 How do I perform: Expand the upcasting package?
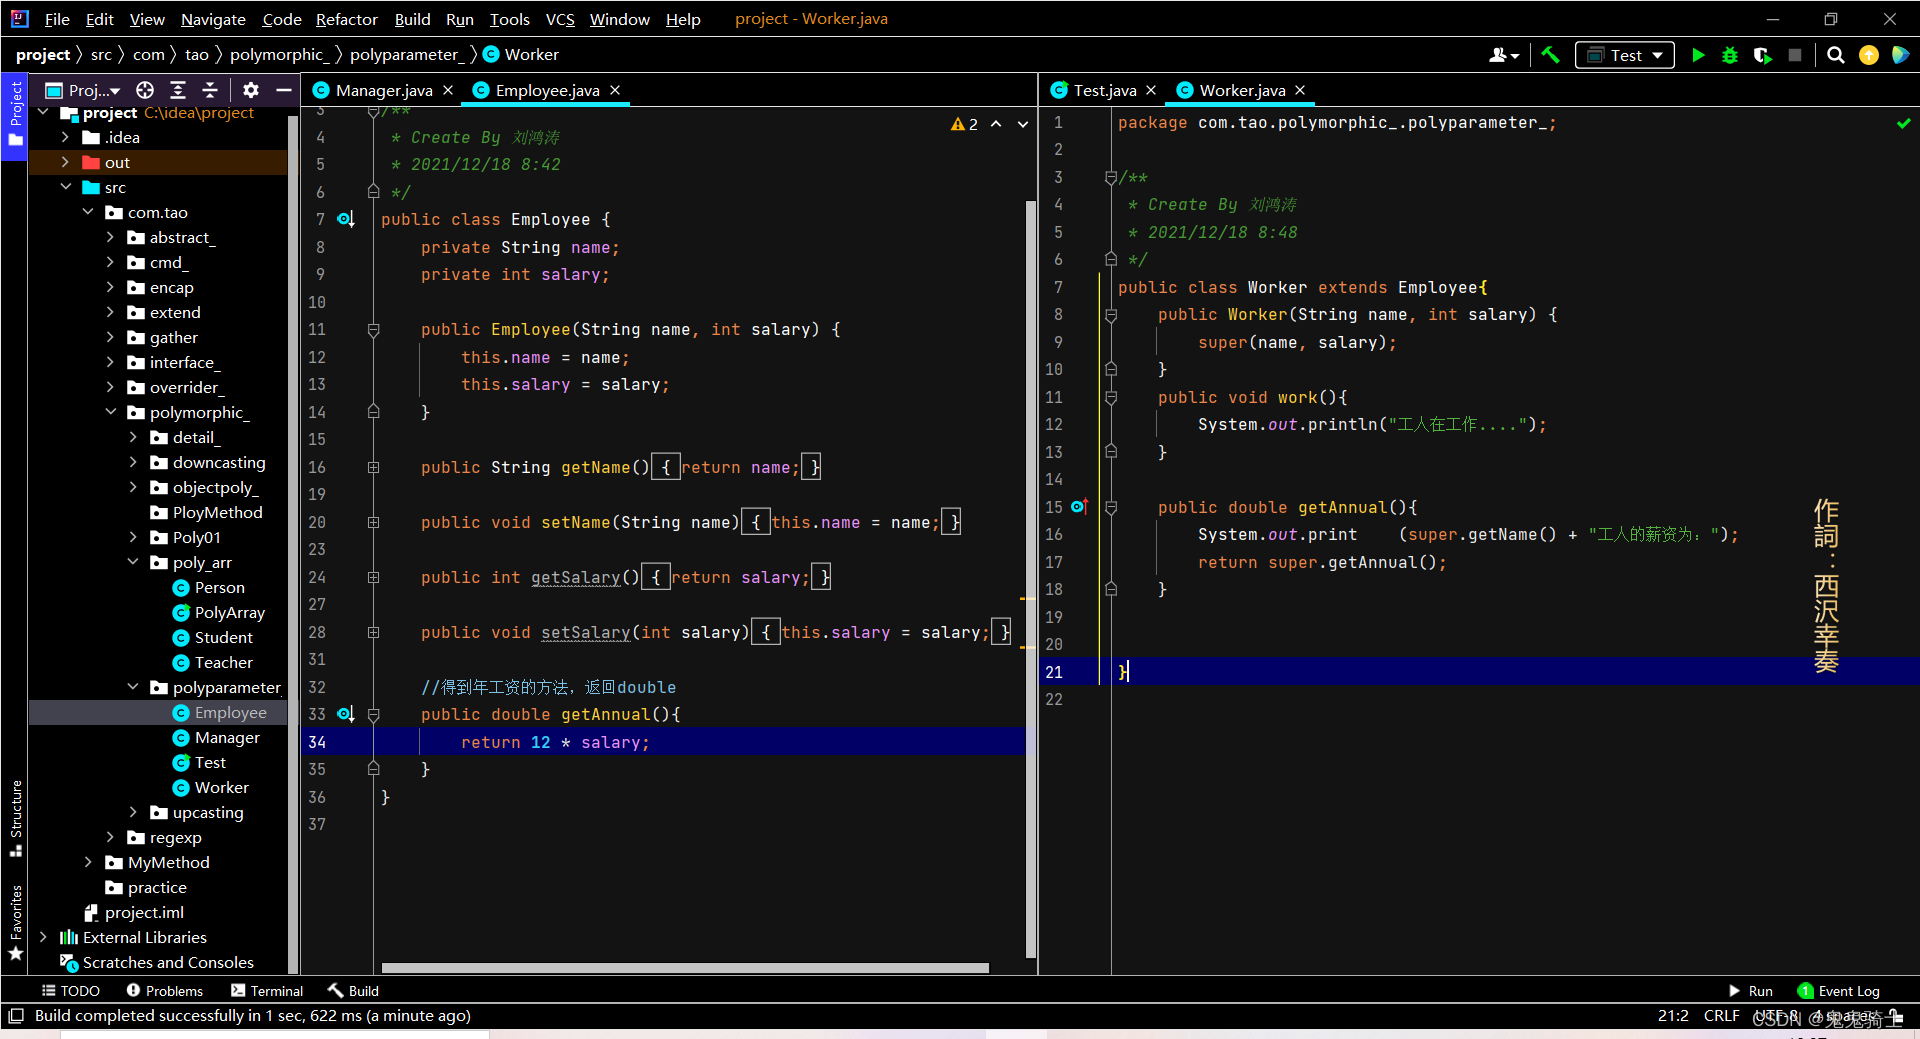point(134,812)
